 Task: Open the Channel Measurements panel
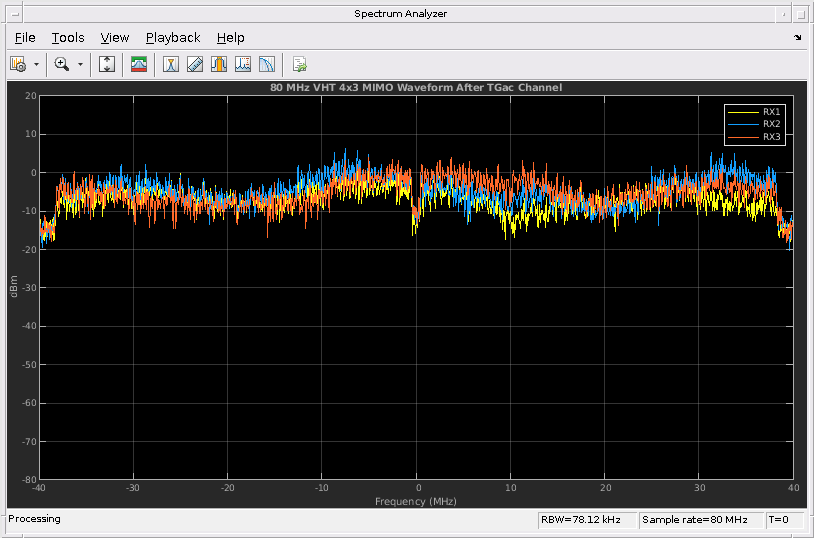point(219,64)
